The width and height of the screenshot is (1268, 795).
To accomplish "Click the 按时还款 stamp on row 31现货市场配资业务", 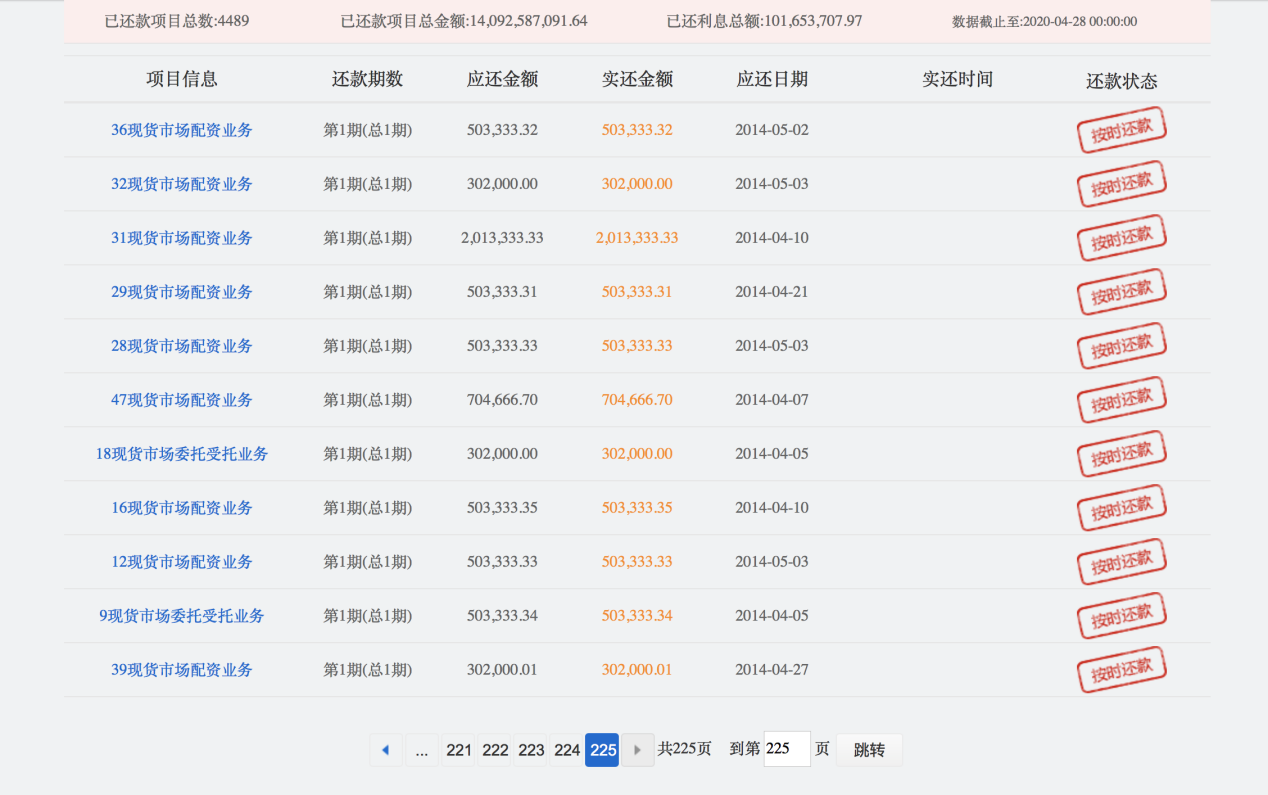I will (x=1121, y=237).
